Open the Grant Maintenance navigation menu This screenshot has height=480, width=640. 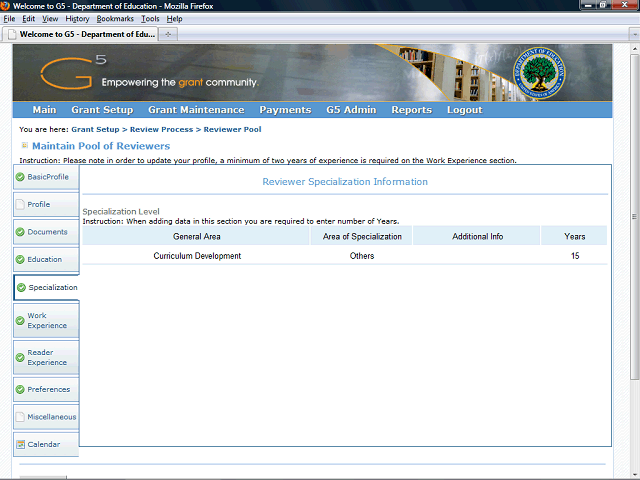click(195, 110)
